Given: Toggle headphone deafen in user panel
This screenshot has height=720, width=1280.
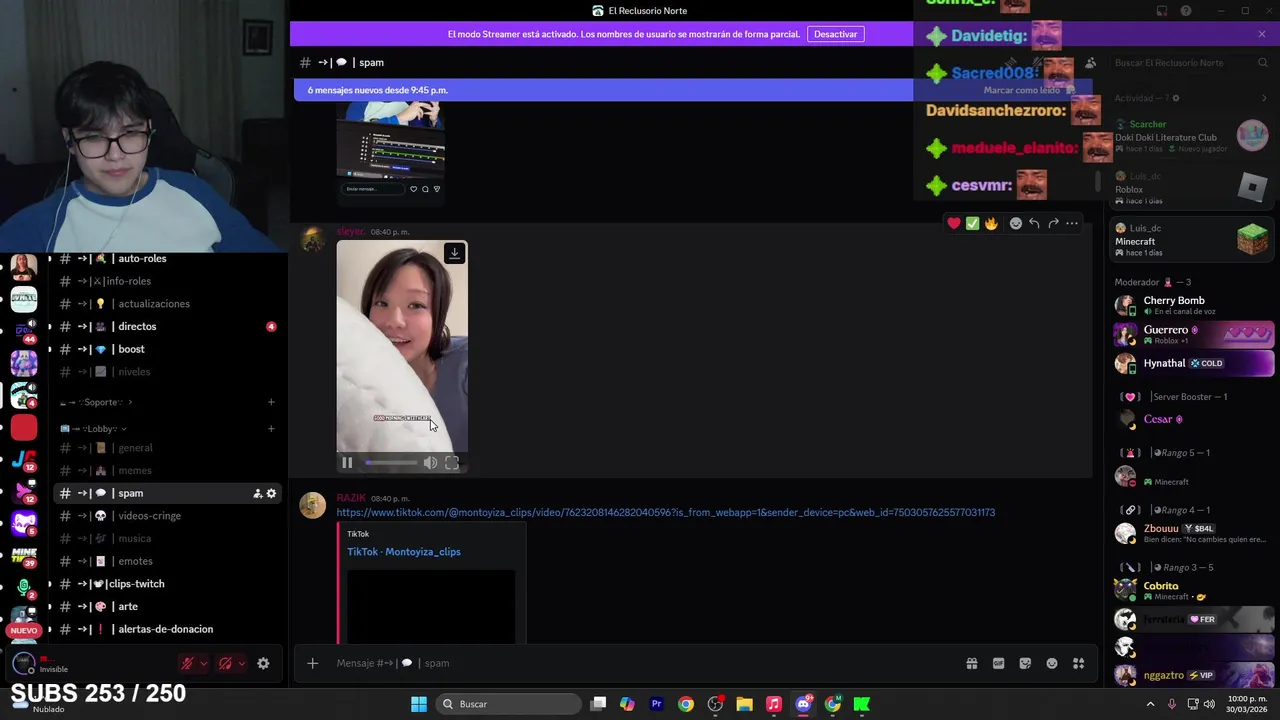Looking at the screenshot, I should click(x=225, y=663).
